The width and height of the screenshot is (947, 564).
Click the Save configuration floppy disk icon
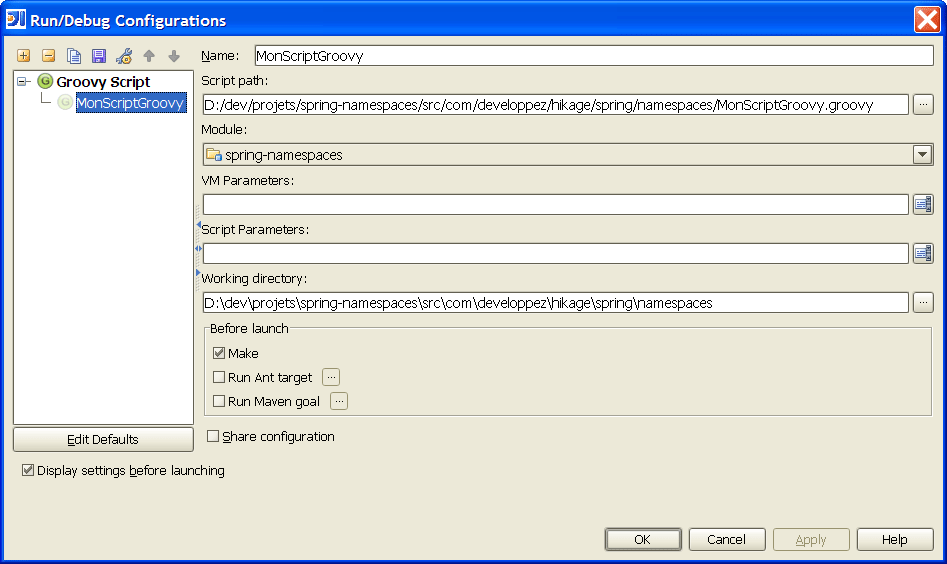[x=99, y=56]
